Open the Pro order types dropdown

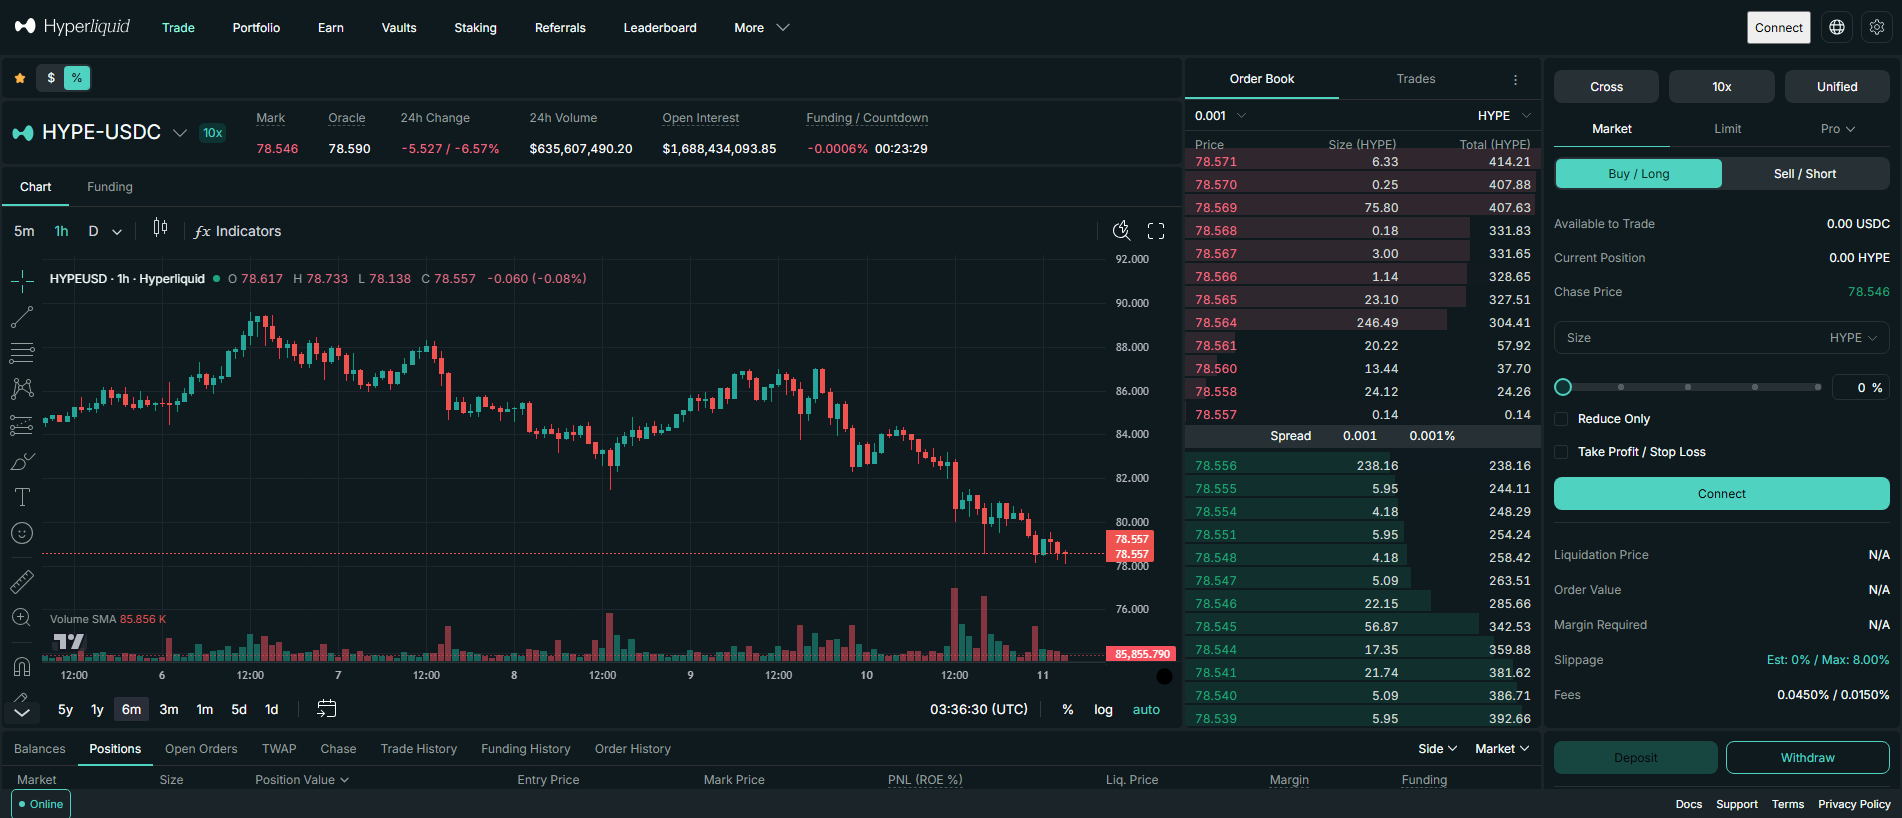[x=1837, y=129]
